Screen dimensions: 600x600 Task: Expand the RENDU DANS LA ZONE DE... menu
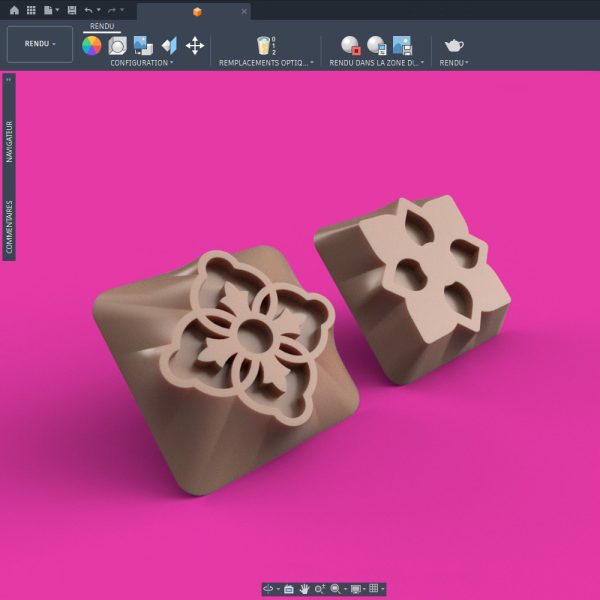pyautogui.click(x=377, y=63)
